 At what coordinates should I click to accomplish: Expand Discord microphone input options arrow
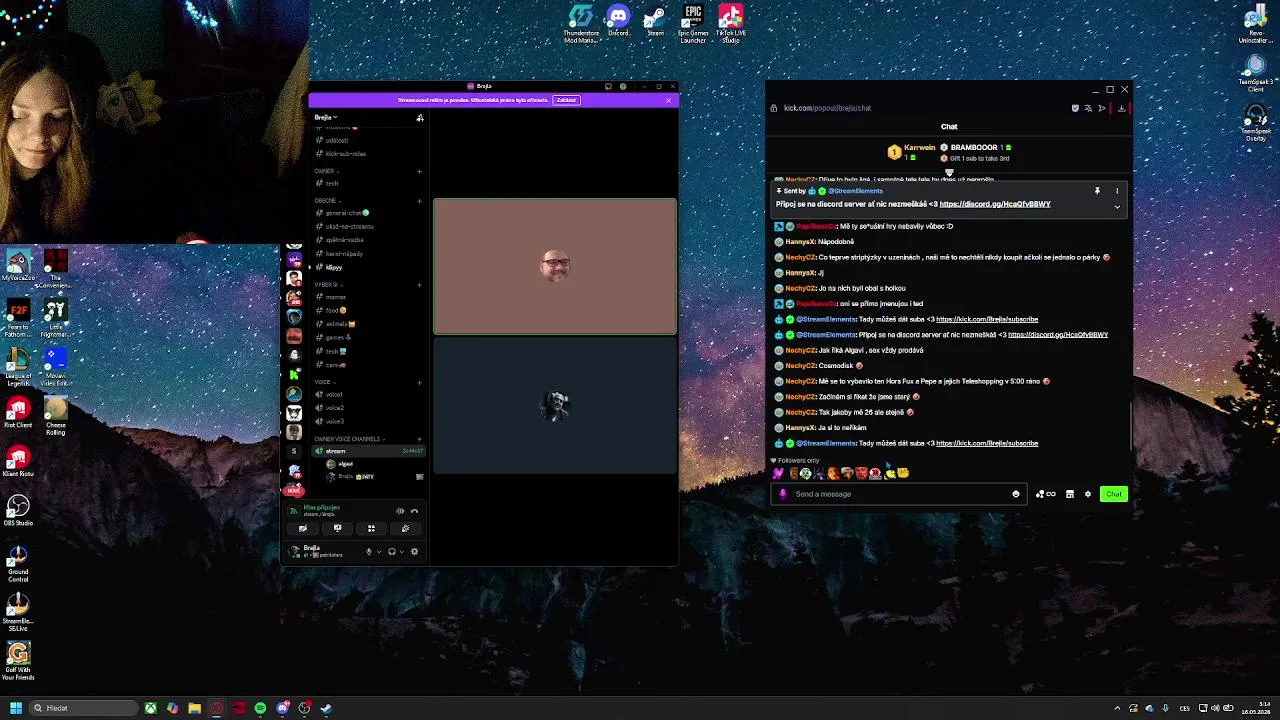tap(378, 551)
